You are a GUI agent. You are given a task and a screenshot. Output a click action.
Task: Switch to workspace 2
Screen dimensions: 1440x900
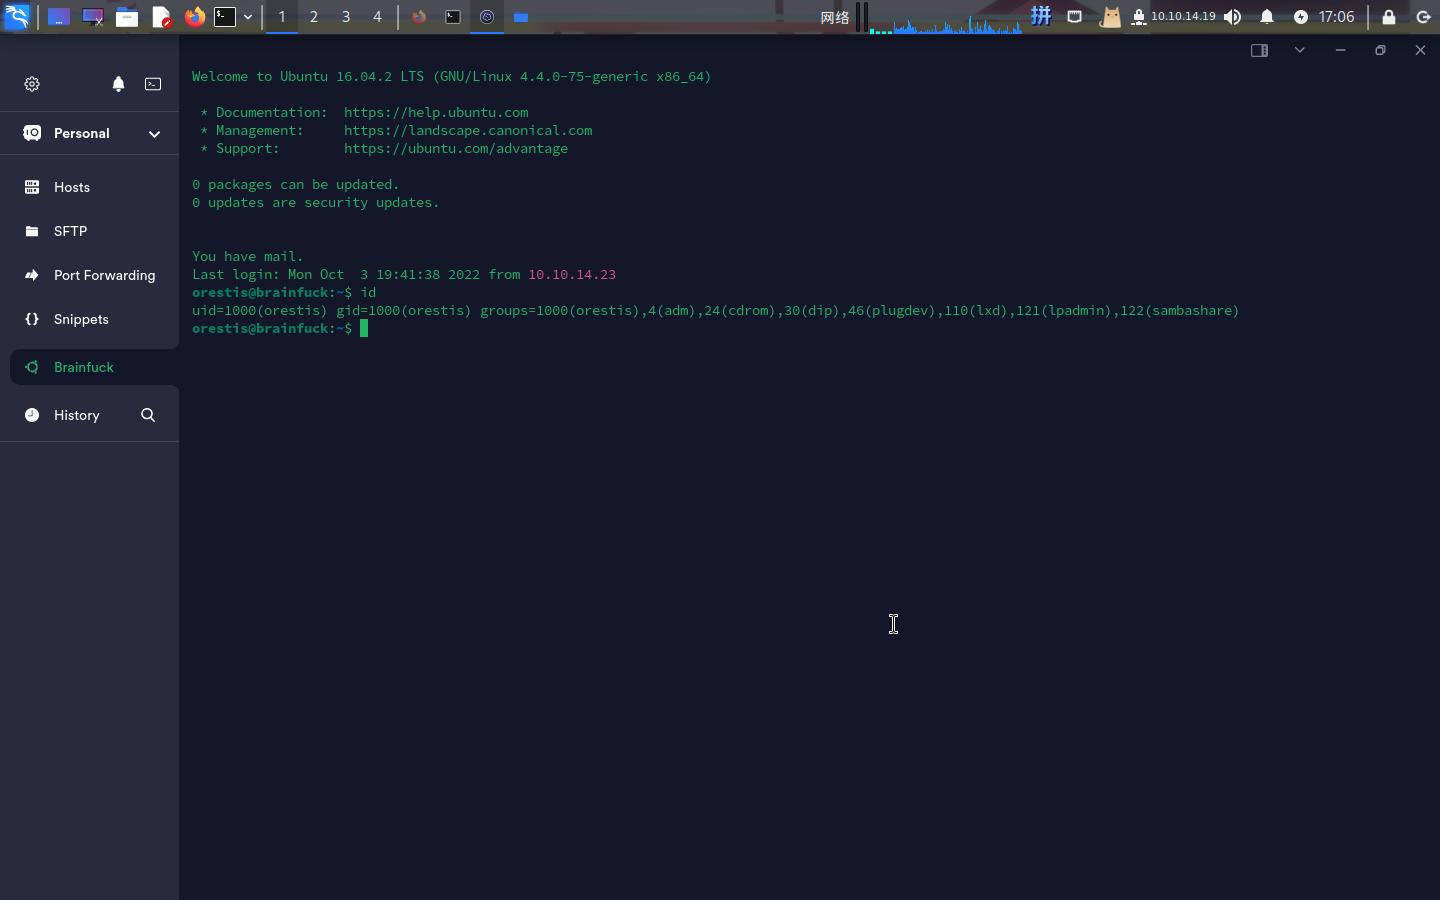pos(314,17)
